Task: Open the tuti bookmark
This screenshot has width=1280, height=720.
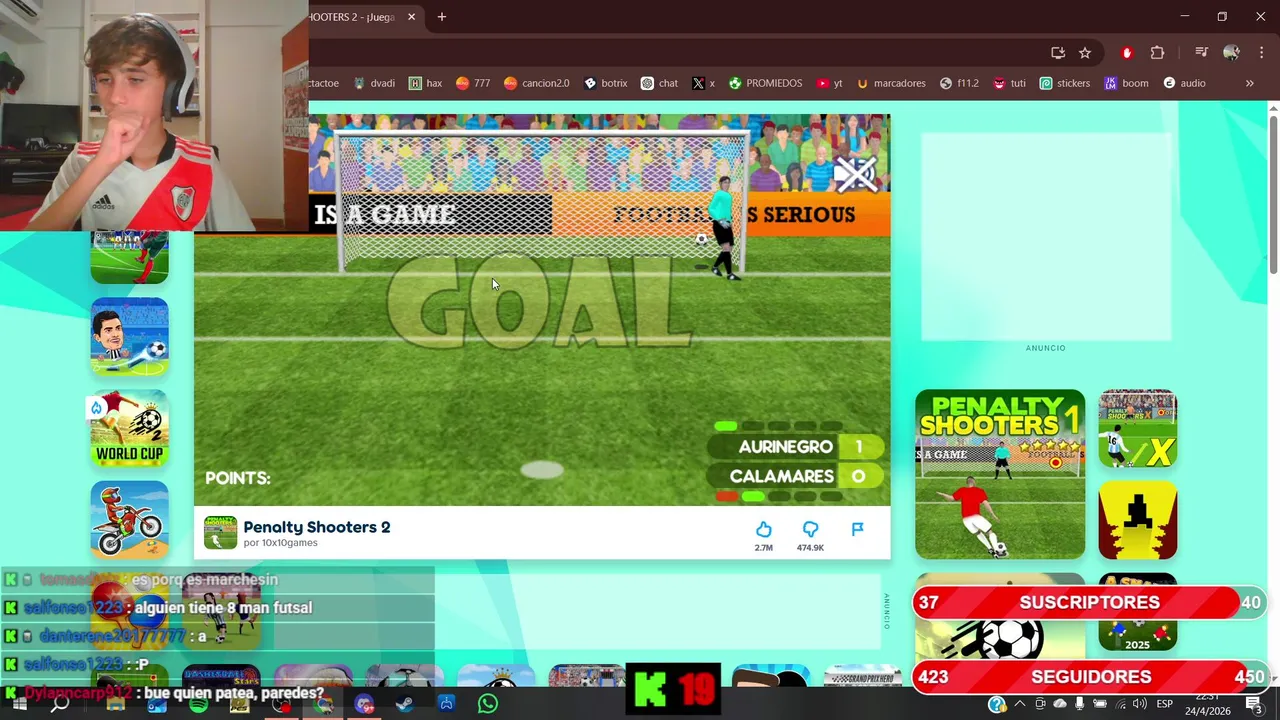Action: pos(1009,83)
